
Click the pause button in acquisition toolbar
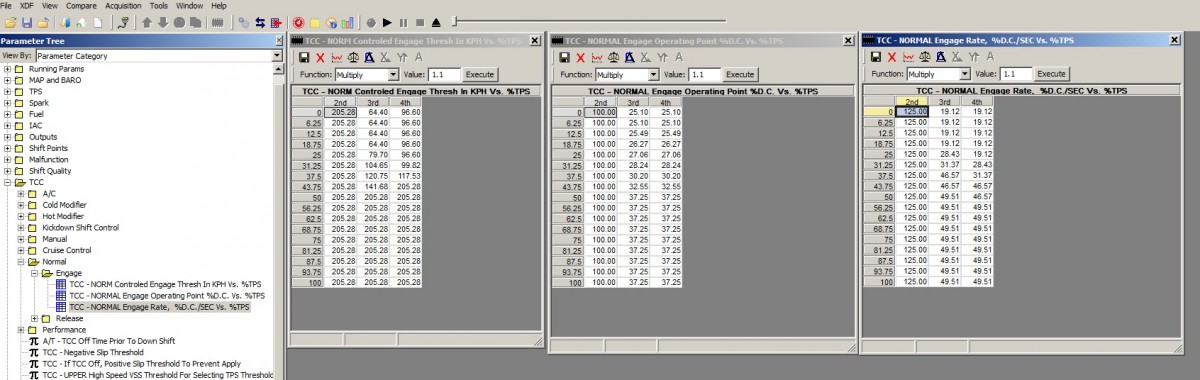pos(403,22)
